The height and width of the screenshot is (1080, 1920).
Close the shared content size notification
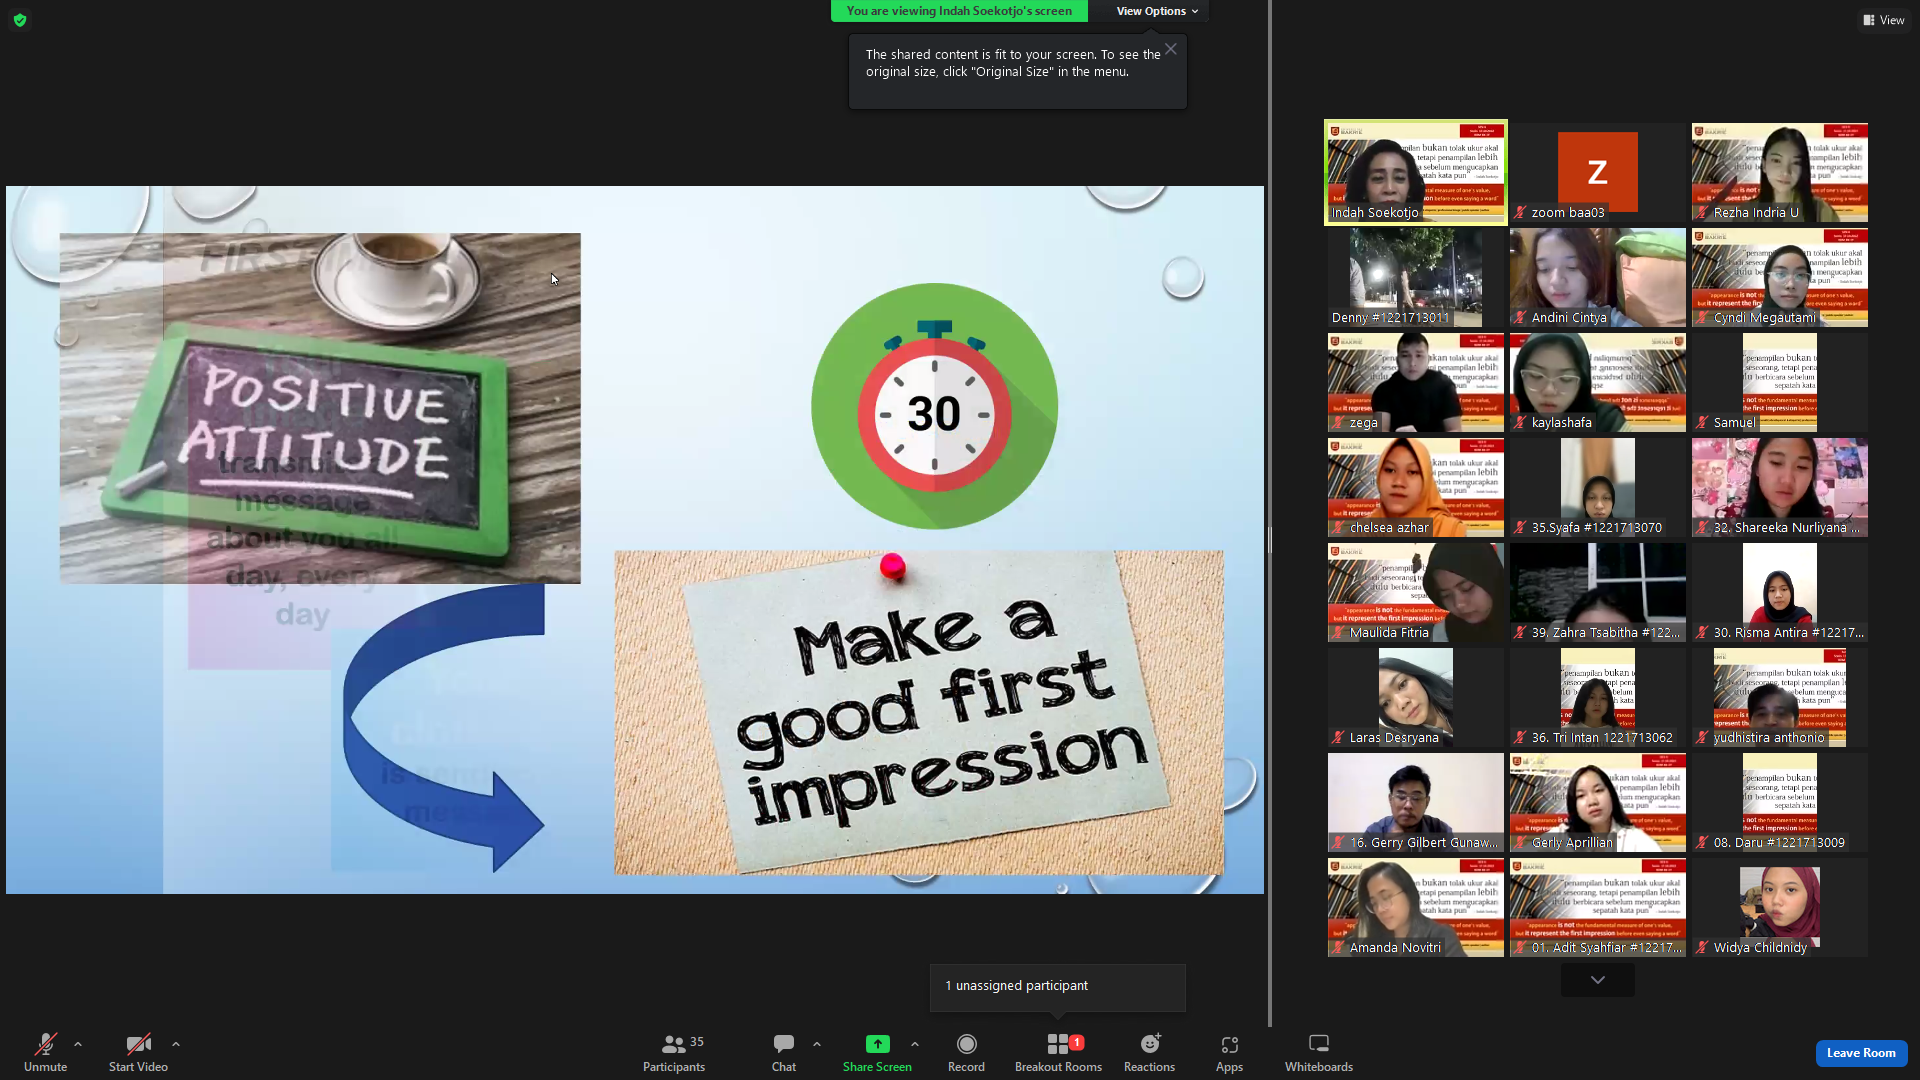pos(1171,49)
